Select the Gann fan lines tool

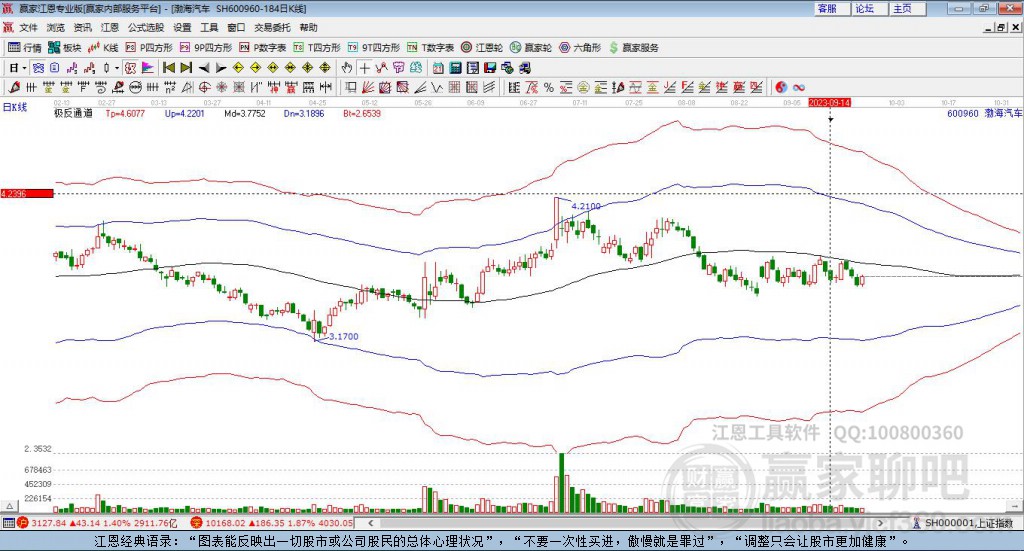[x=368, y=87]
